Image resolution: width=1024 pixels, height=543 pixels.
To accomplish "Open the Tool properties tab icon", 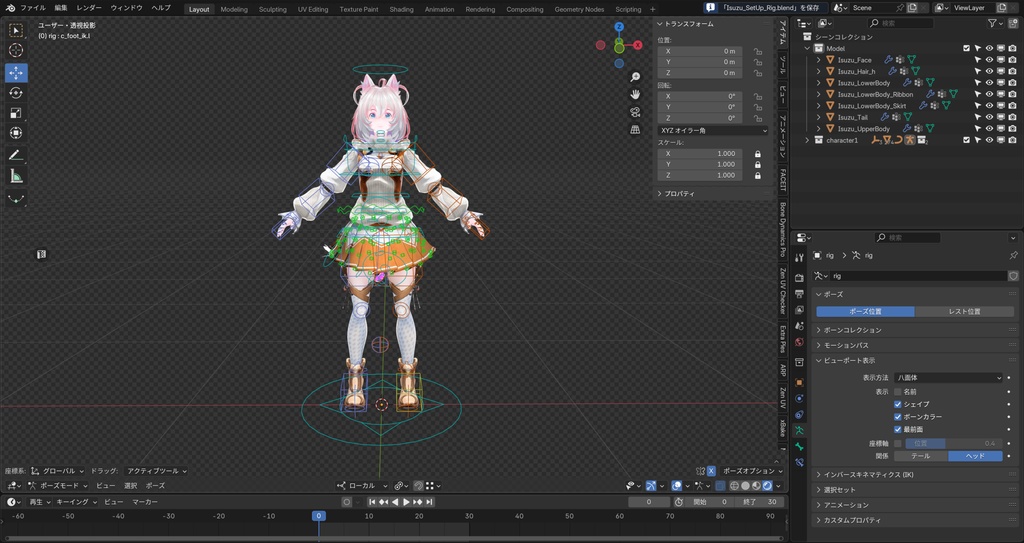I will click(799, 258).
